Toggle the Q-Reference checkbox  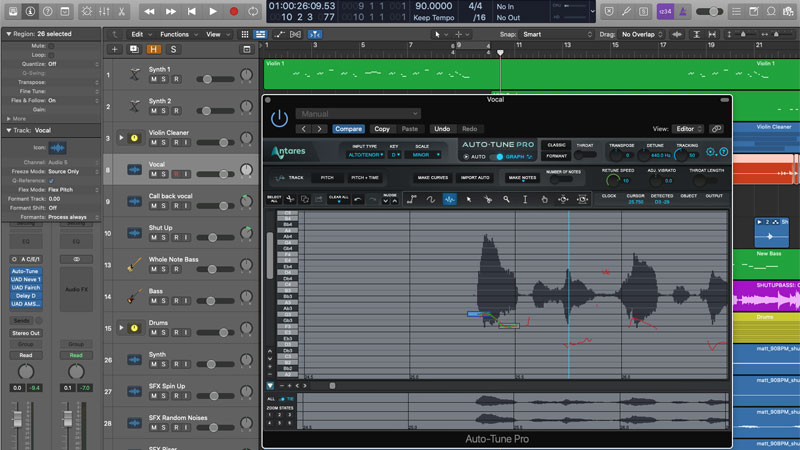pyautogui.click(x=50, y=178)
